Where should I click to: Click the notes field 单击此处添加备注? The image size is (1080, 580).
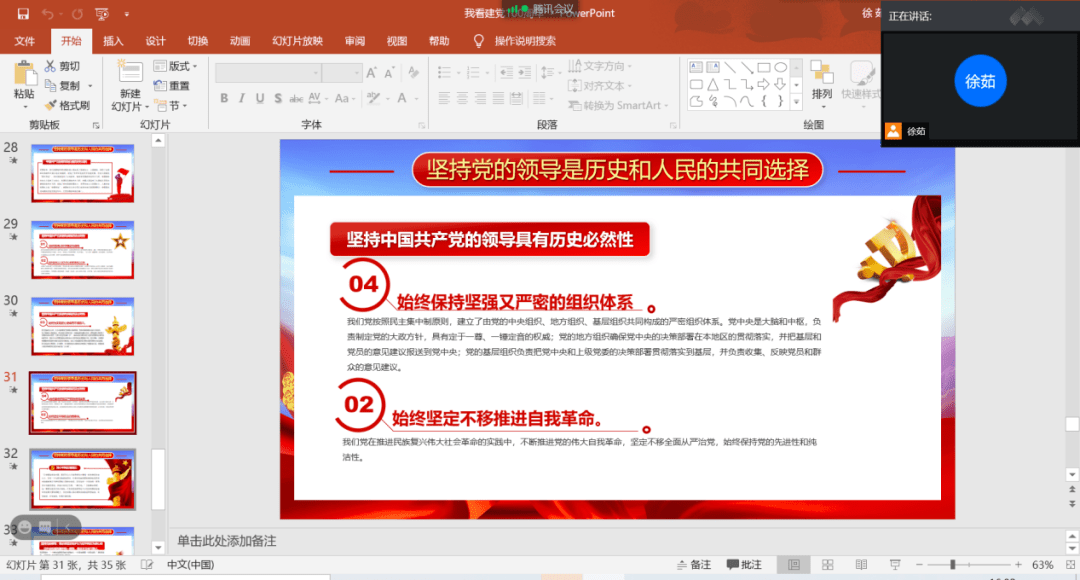227,541
